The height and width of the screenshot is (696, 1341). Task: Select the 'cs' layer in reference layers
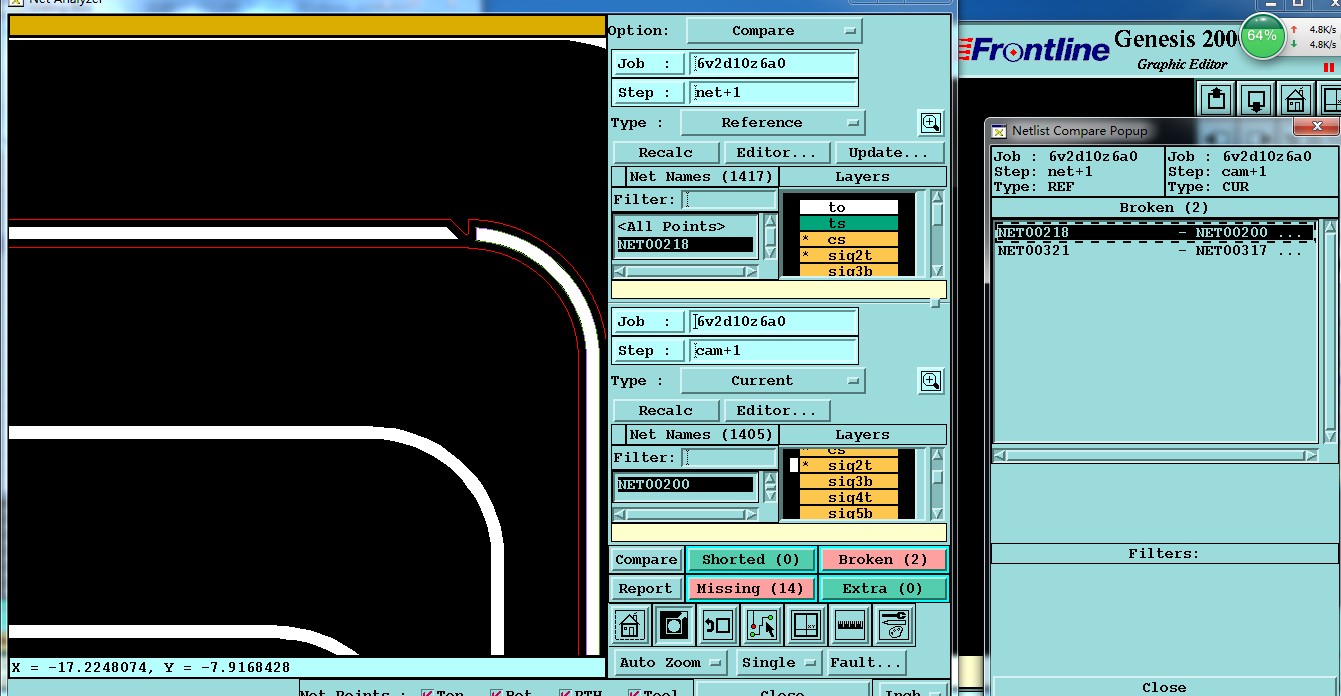(849, 240)
